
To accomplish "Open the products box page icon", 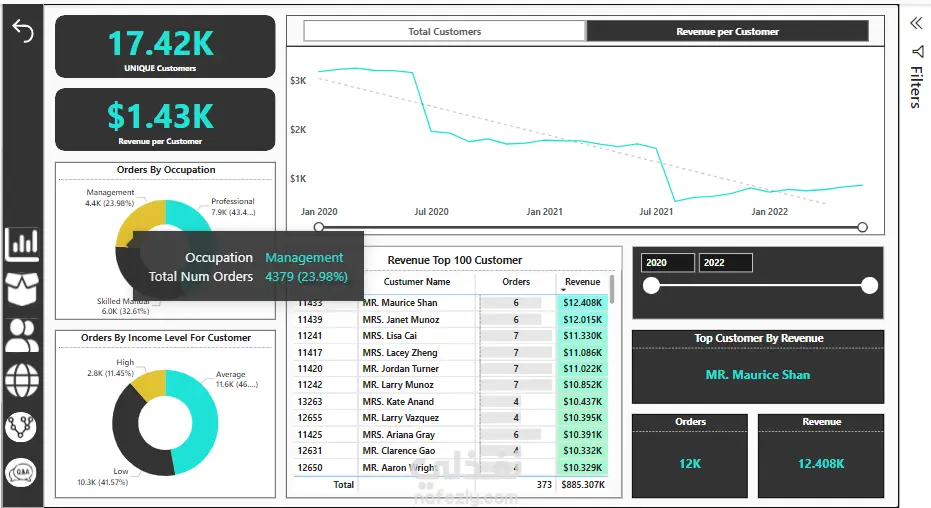I will click(x=22, y=289).
